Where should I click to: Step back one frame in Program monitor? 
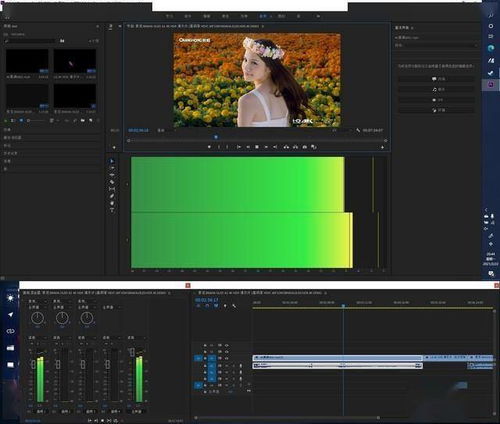tap(248, 147)
